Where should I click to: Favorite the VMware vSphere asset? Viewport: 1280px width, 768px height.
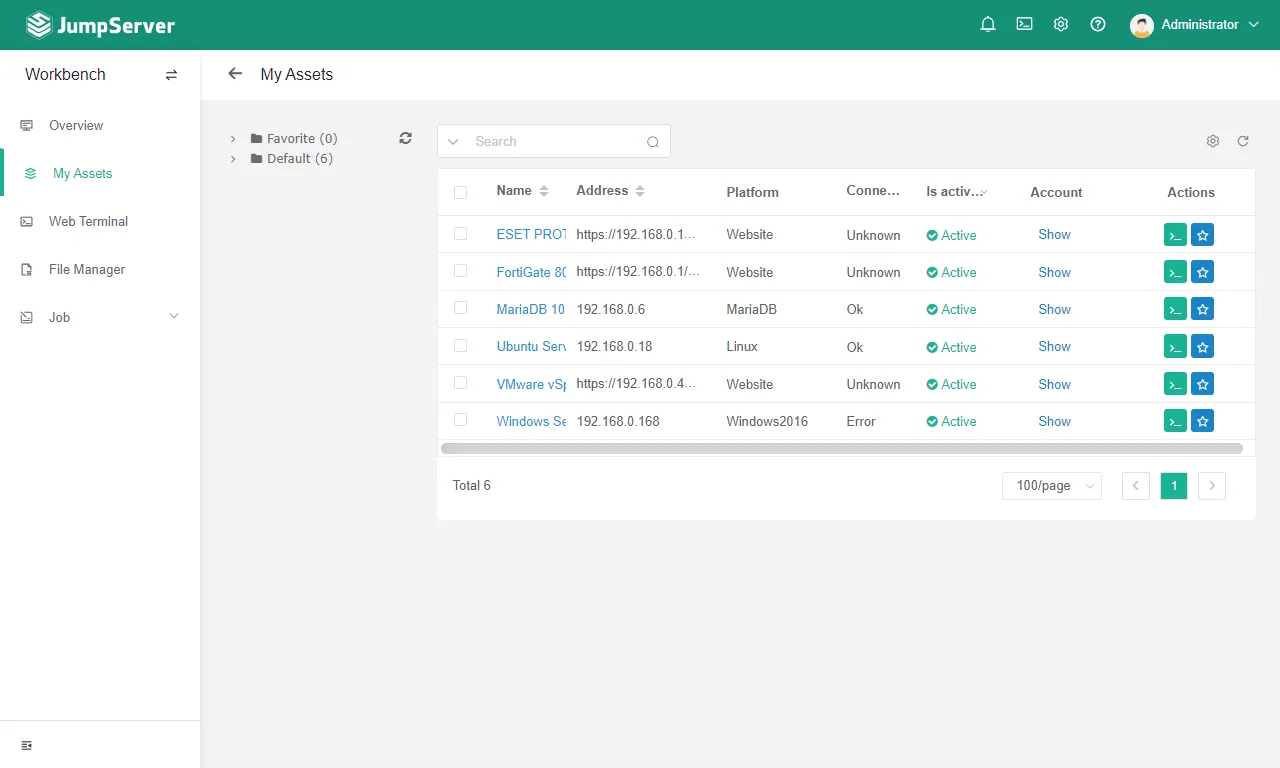(1203, 384)
